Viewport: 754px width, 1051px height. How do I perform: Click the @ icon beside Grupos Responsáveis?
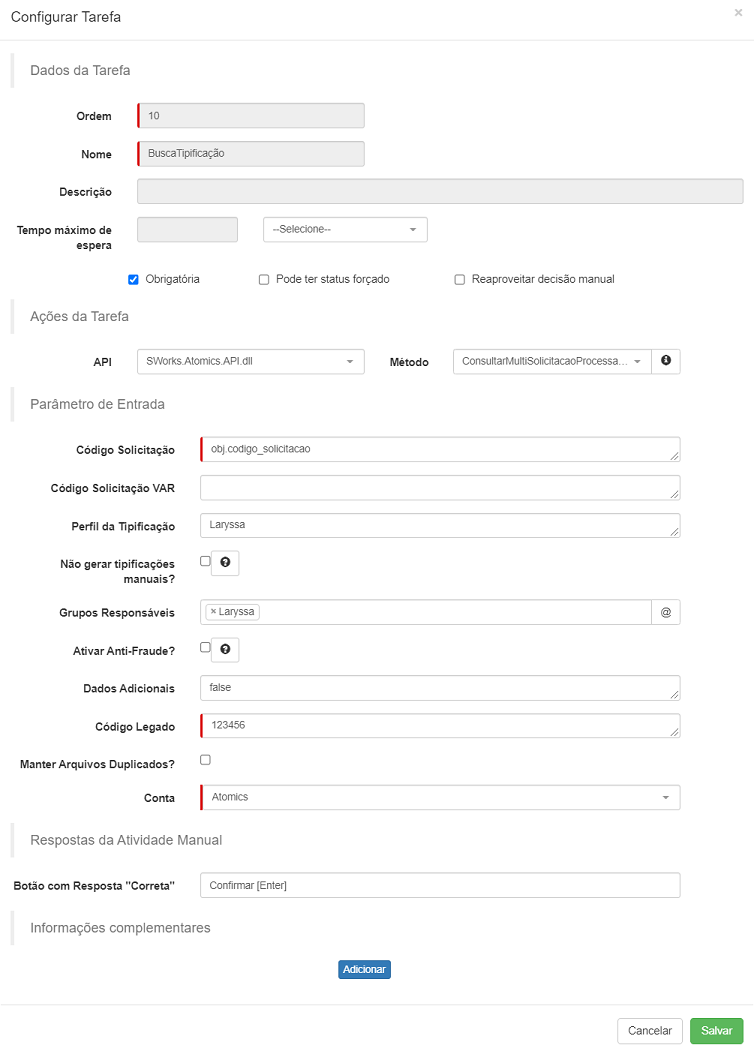666,612
